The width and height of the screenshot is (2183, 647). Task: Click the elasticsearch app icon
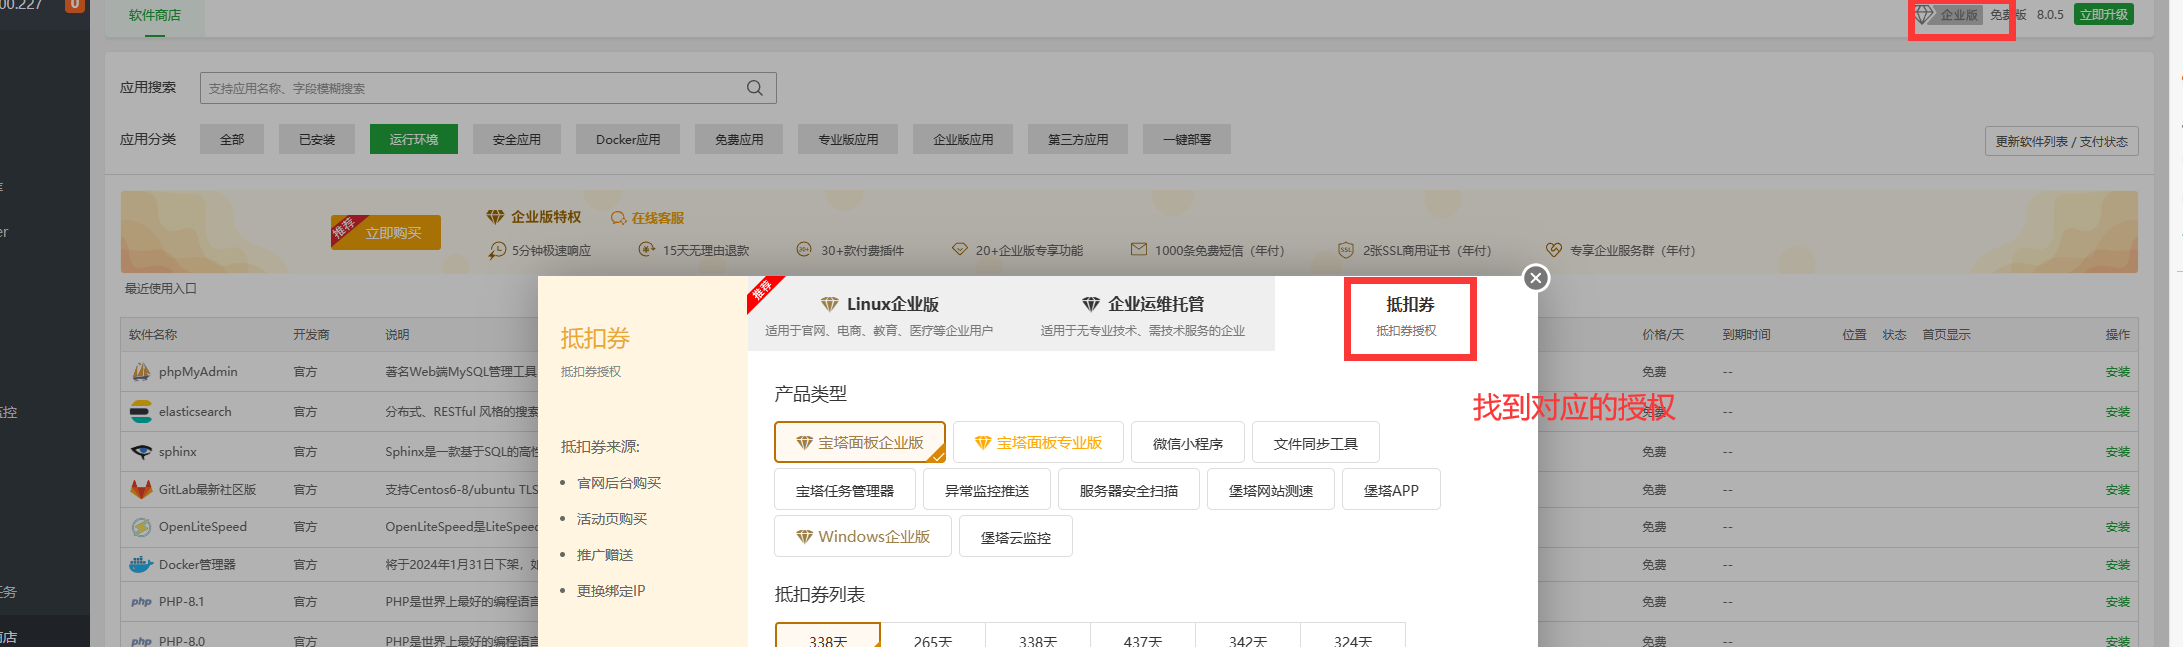point(141,412)
